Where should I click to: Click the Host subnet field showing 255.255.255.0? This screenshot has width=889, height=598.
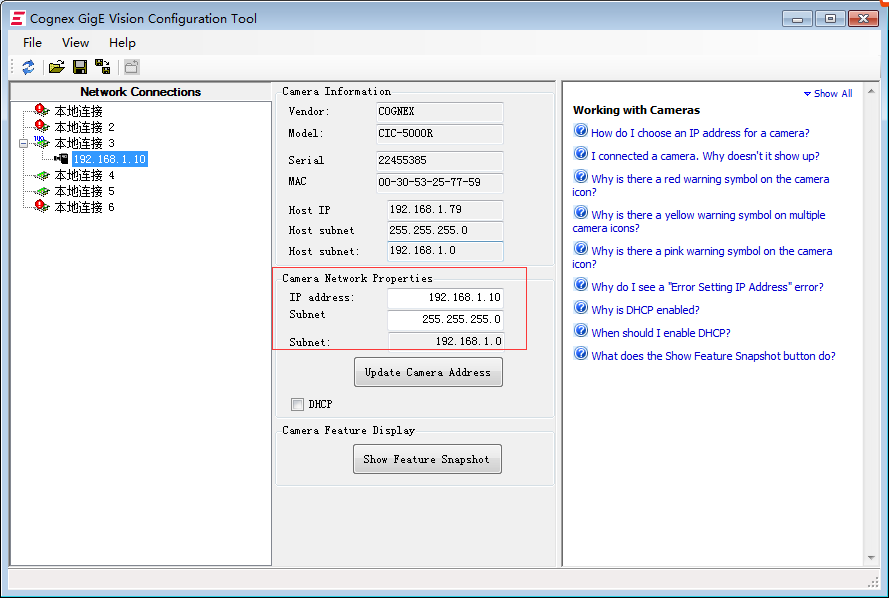point(445,231)
